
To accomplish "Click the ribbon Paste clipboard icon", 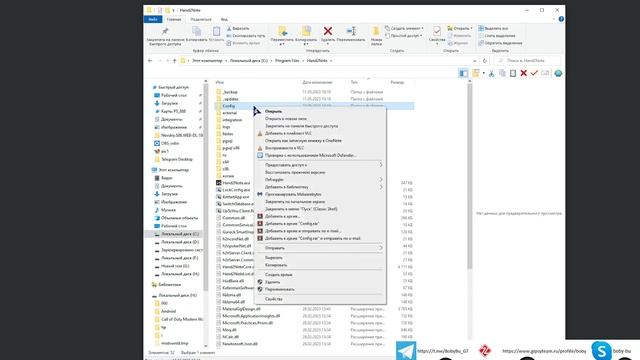I will [216, 31].
